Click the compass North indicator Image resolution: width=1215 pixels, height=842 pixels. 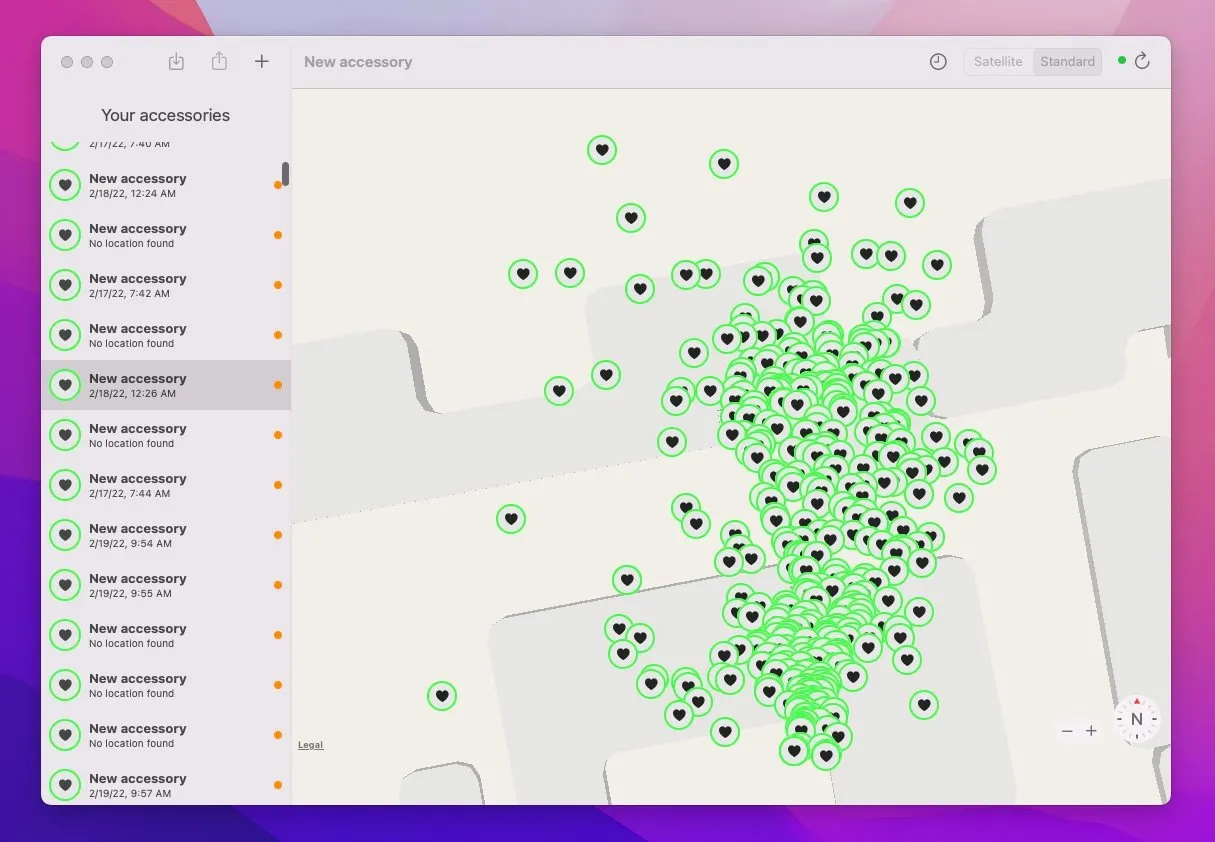pyautogui.click(x=1136, y=719)
